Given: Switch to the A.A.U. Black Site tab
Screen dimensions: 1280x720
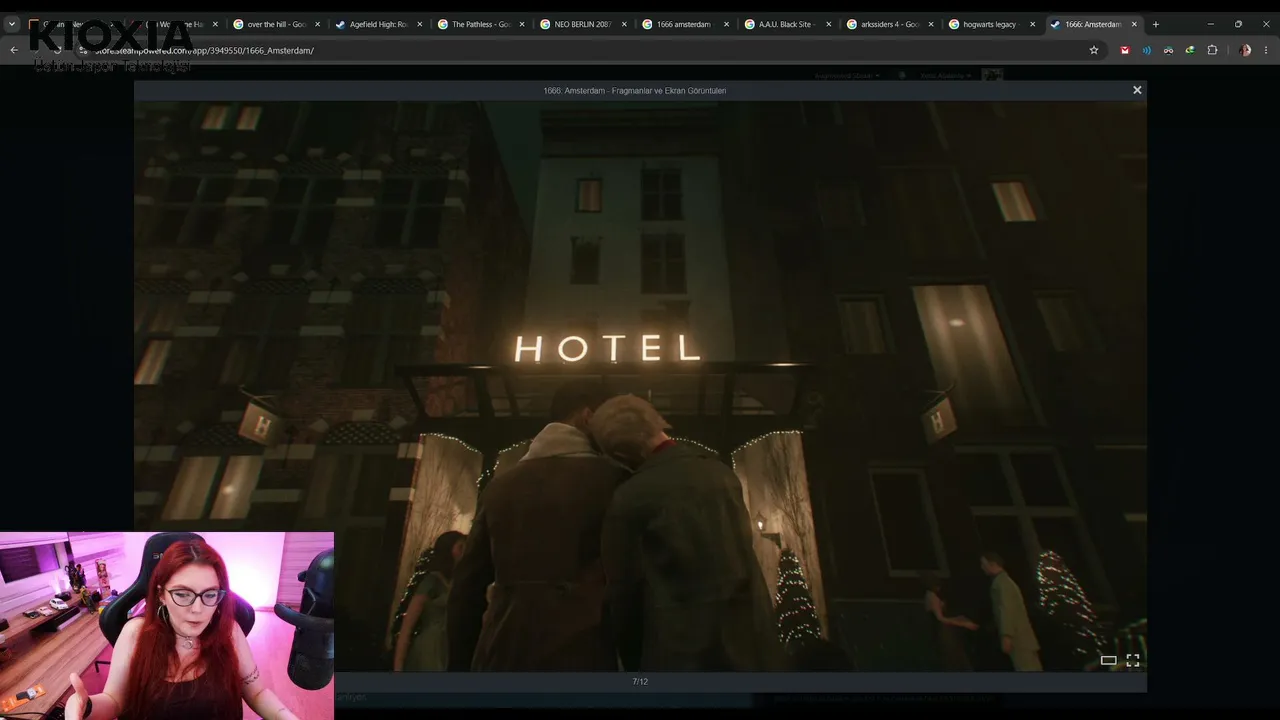Looking at the screenshot, I should [x=787, y=24].
